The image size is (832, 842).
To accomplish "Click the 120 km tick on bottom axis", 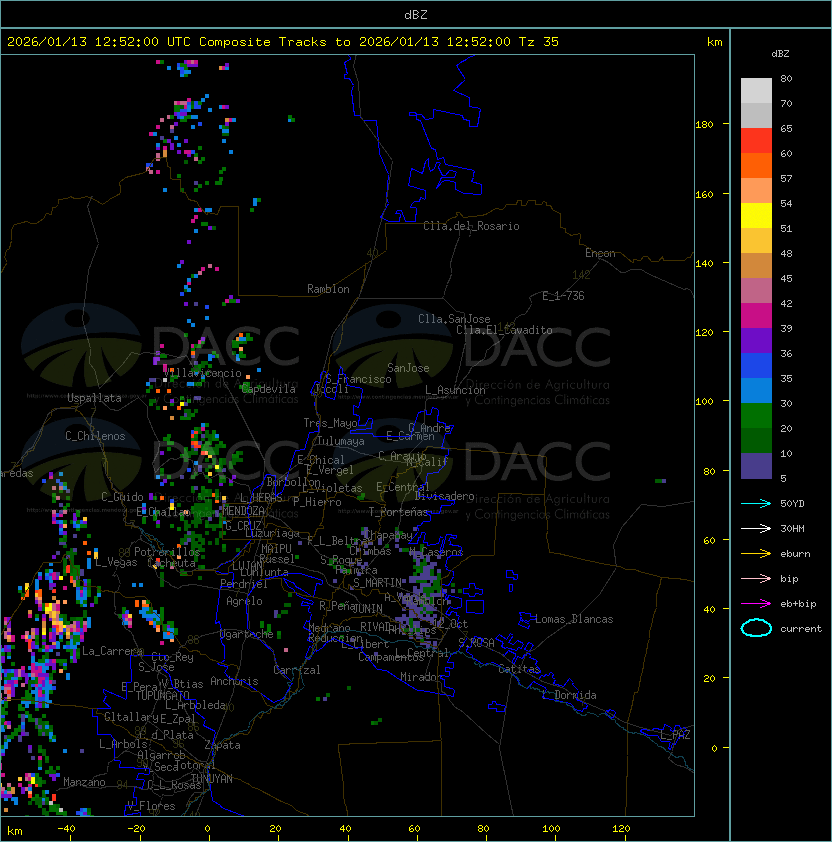I will click(622, 829).
